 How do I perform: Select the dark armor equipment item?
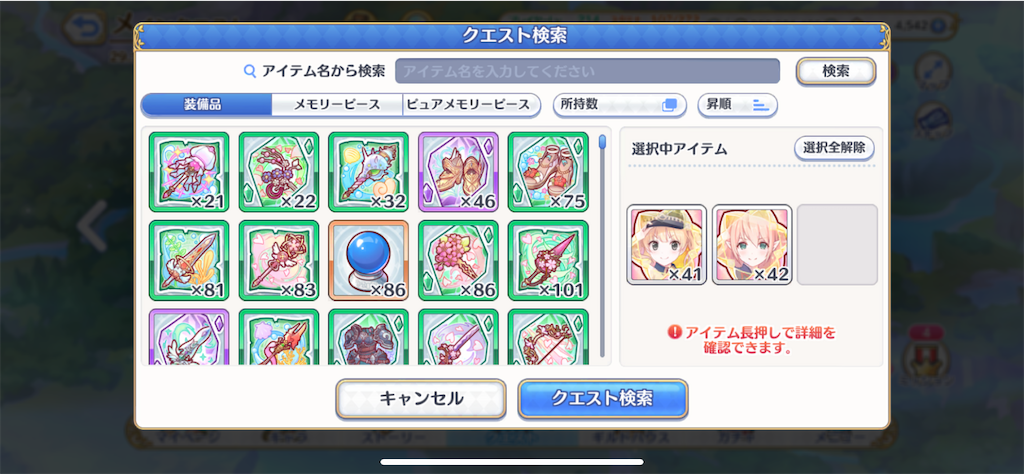click(x=368, y=337)
